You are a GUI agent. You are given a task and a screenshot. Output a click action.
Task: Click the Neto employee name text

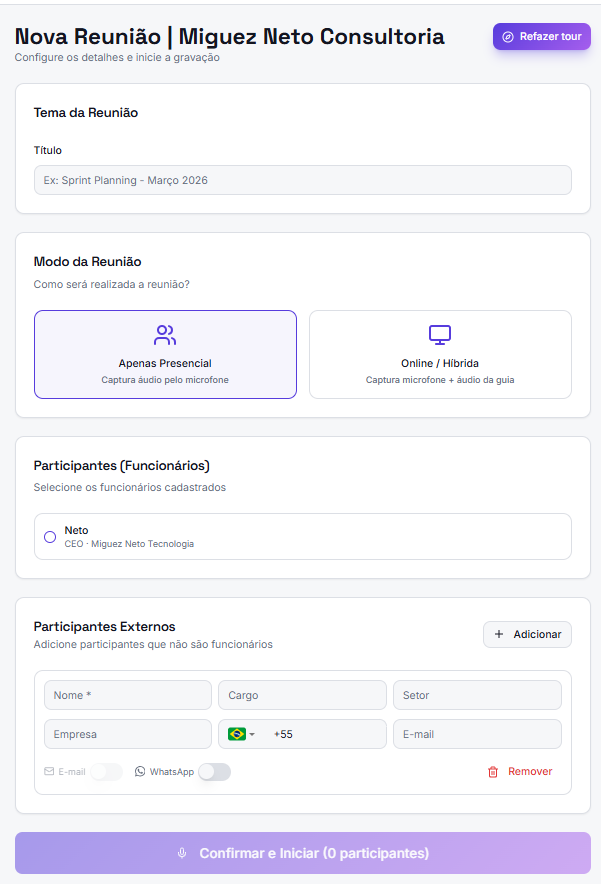click(x=76, y=530)
